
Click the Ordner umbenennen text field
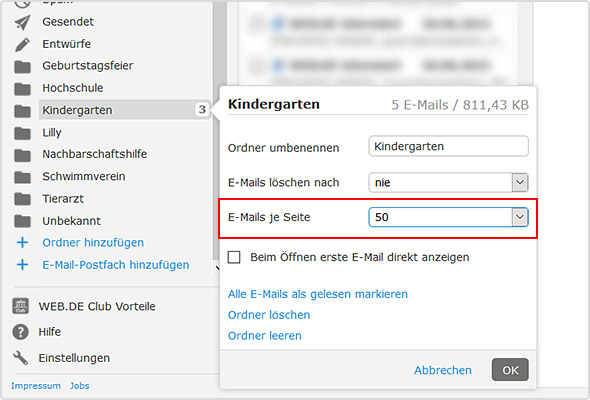pos(449,146)
